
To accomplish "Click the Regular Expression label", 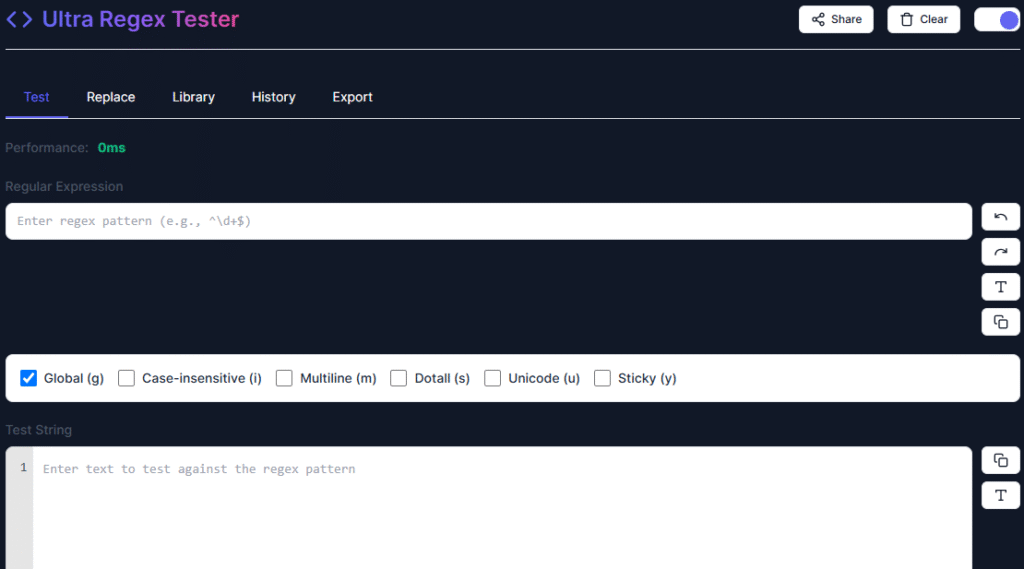I will (64, 187).
